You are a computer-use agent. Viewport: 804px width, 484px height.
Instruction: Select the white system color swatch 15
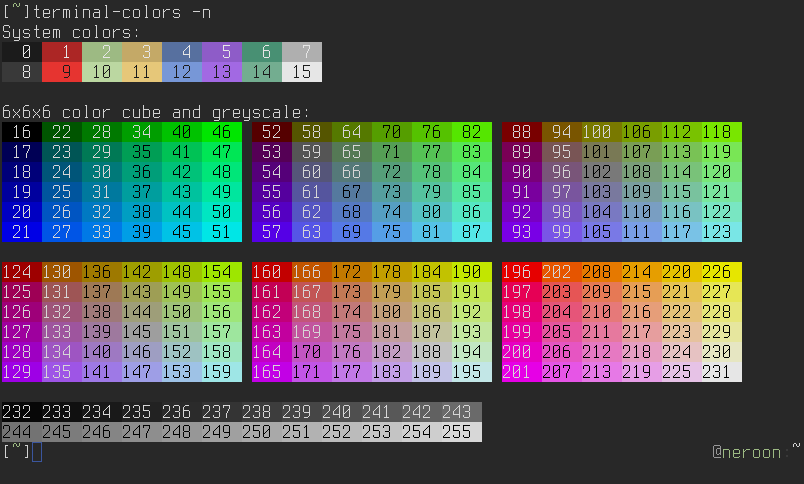pyautogui.click(x=302, y=72)
